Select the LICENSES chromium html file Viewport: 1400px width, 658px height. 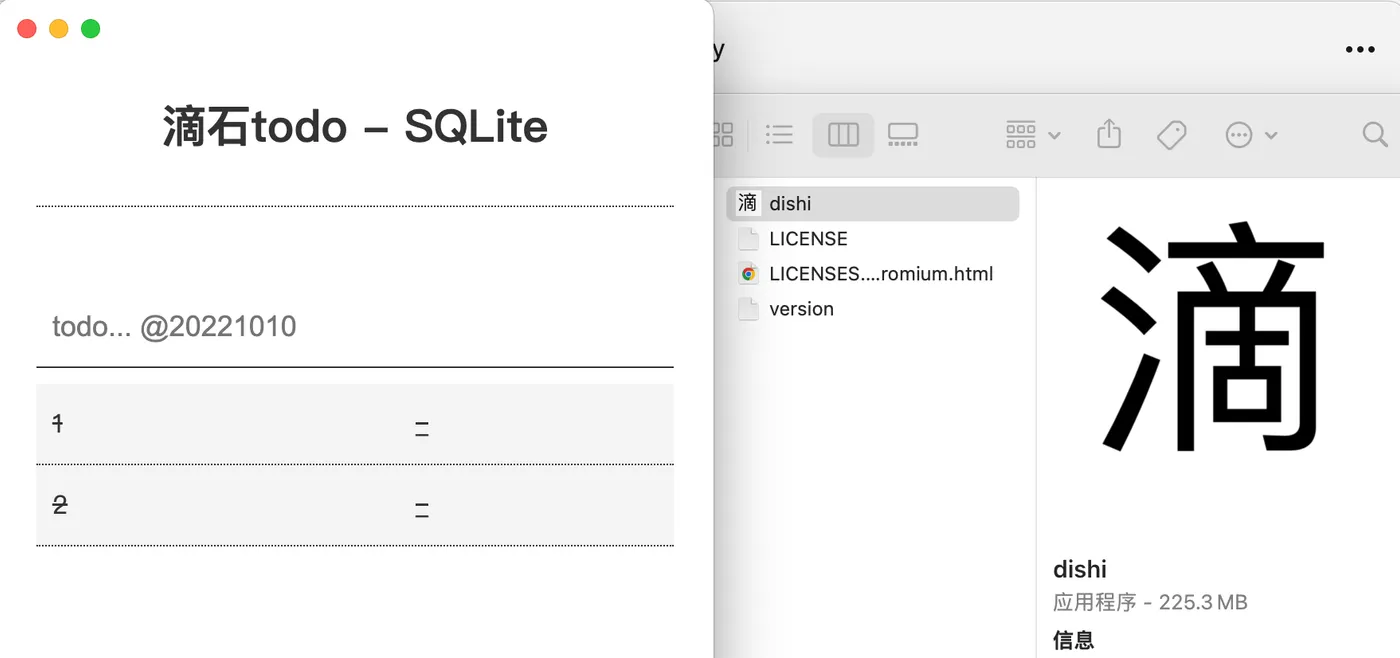(880, 274)
